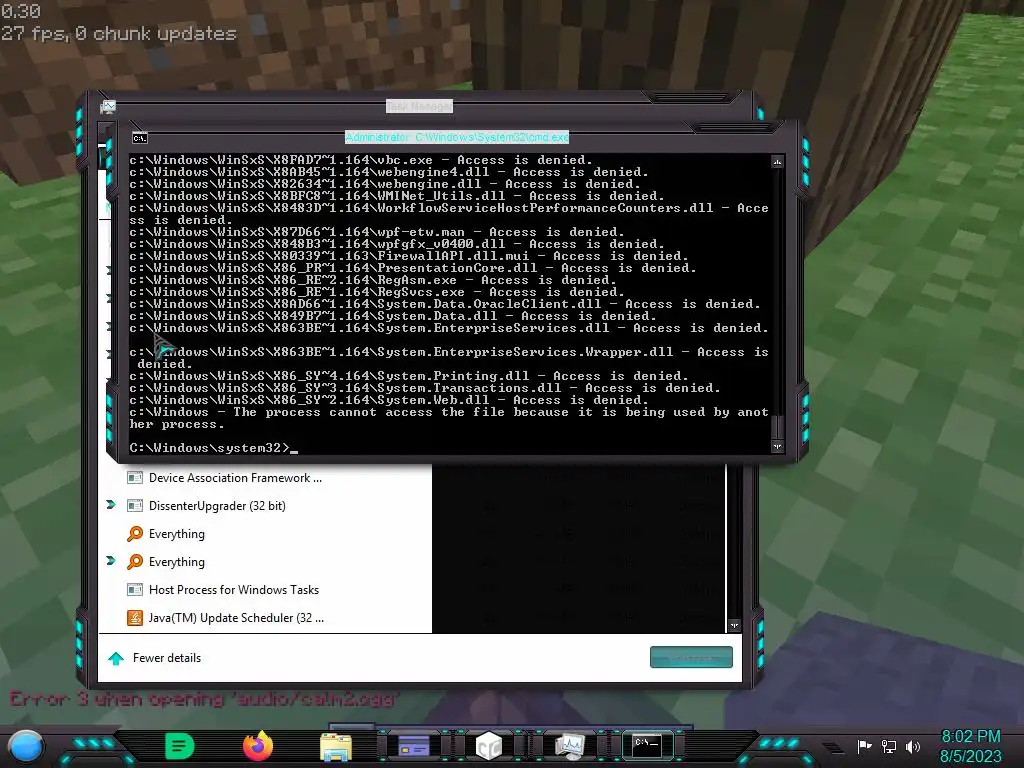Click the webengine4.dll denied line
Screen dimensions: 1024x768
[x=389, y=172]
